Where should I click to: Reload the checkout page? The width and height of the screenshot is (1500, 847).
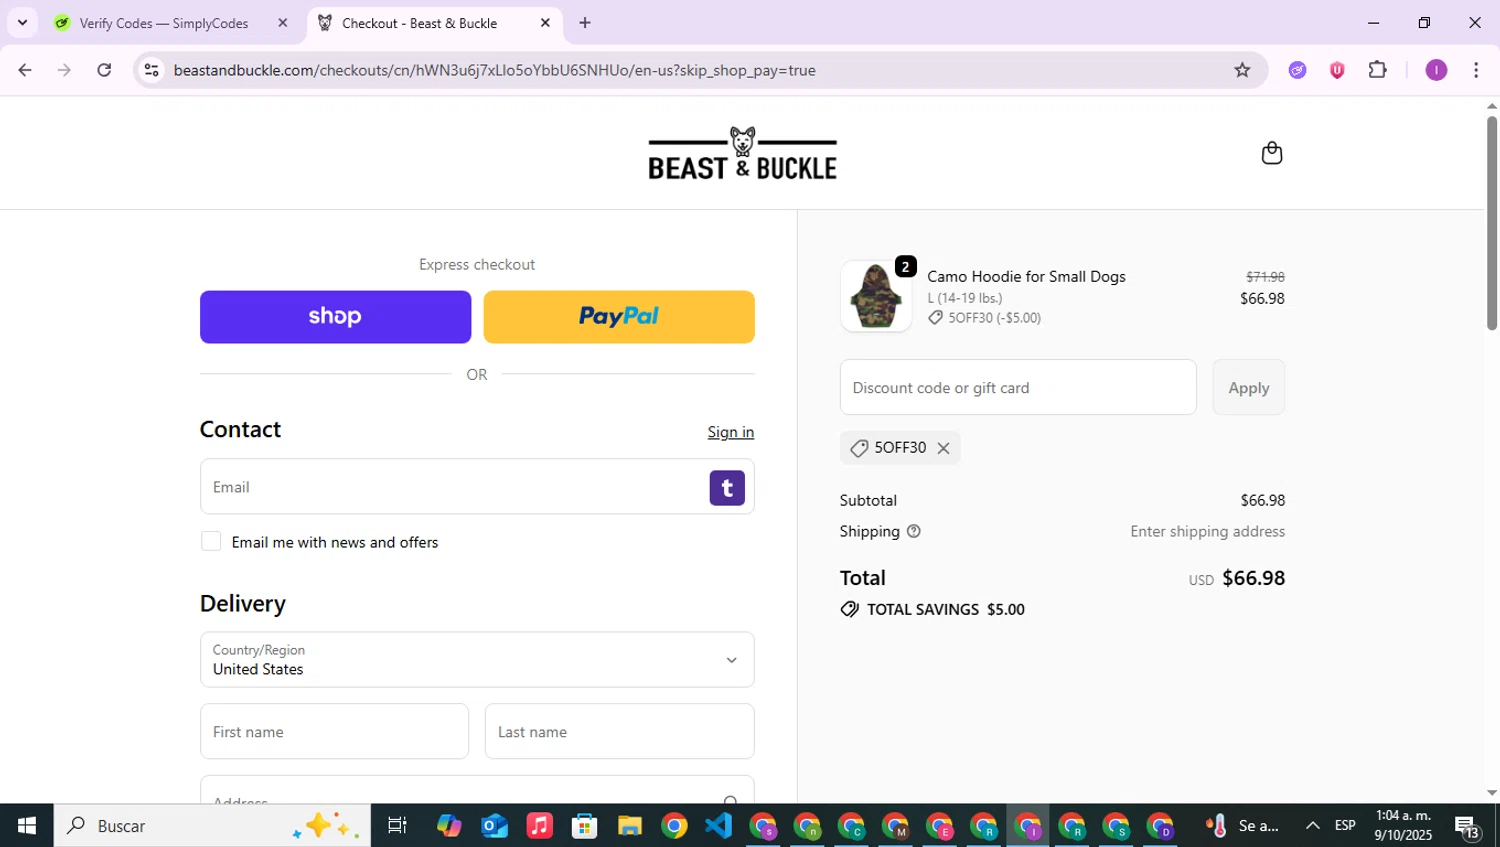104,70
